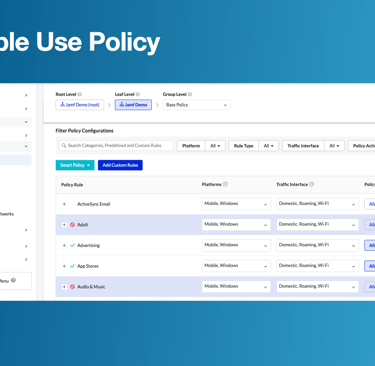Expand the Adult rule row
The width and height of the screenshot is (375, 366).
click(x=64, y=225)
